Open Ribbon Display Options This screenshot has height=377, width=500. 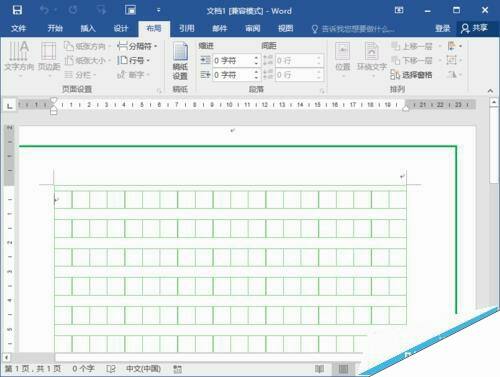tap(399, 10)
